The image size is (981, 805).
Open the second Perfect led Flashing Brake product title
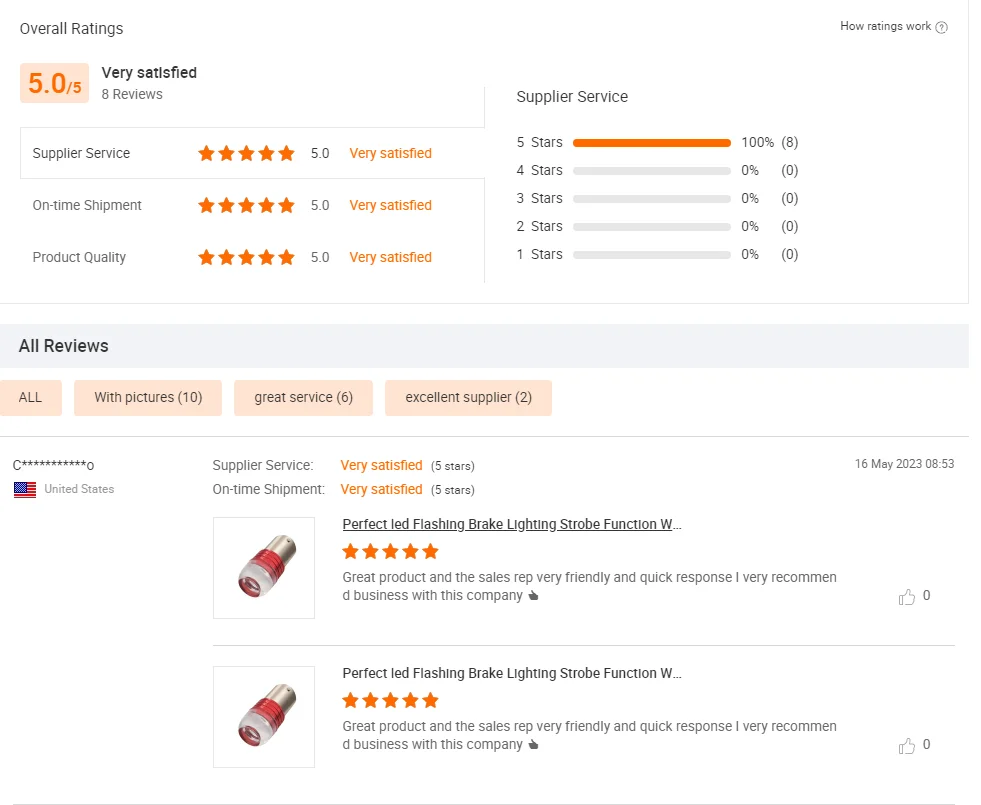[x=512, y=673]
